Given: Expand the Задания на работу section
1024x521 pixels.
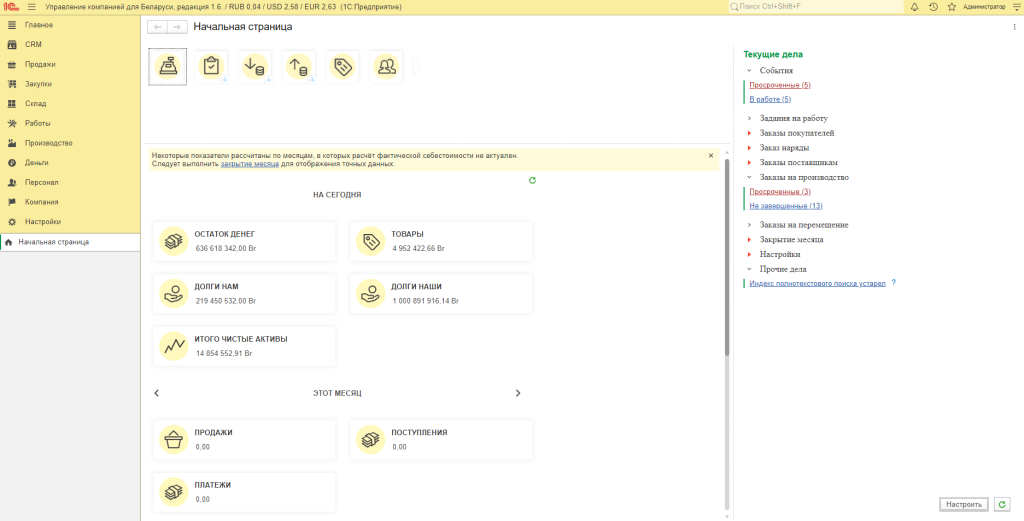Looking at the screenshot, I should click(749, 118).
